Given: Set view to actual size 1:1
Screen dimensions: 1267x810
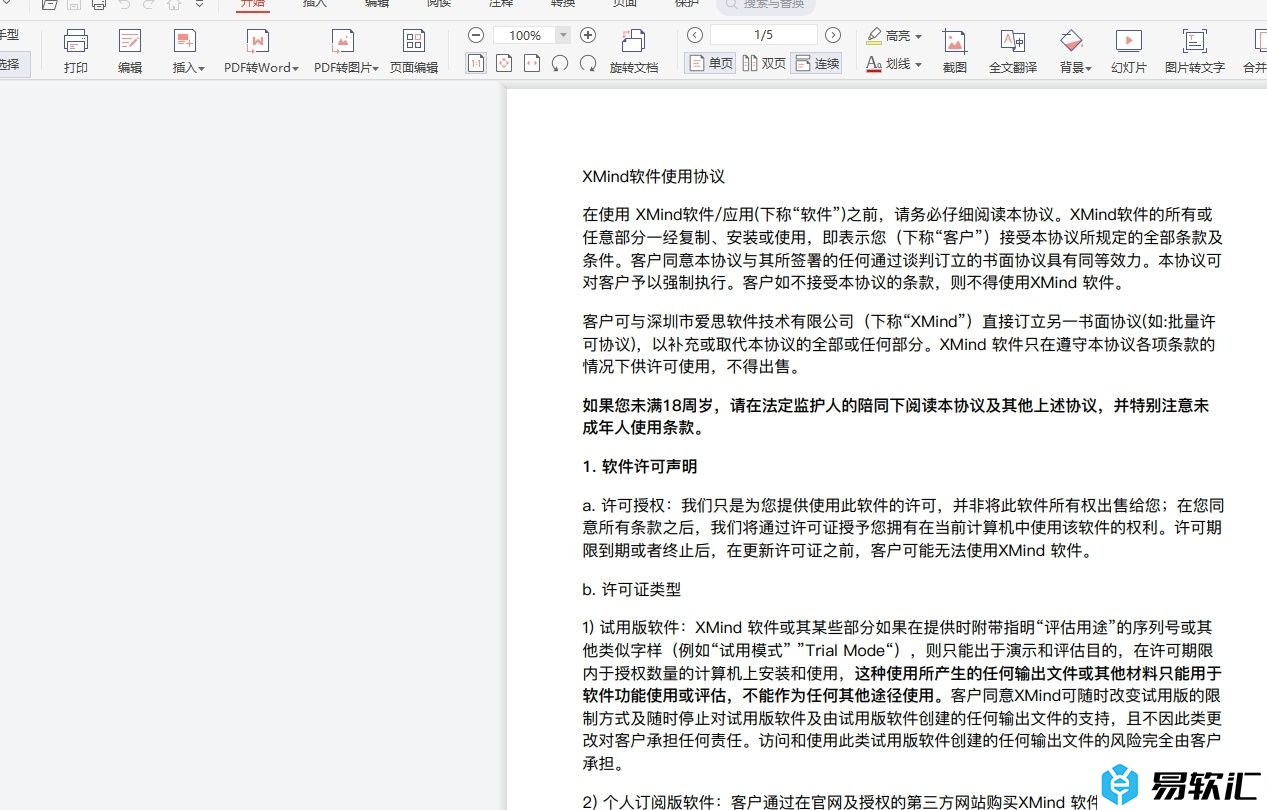Looking at the screenshot, I should (476, 63).
